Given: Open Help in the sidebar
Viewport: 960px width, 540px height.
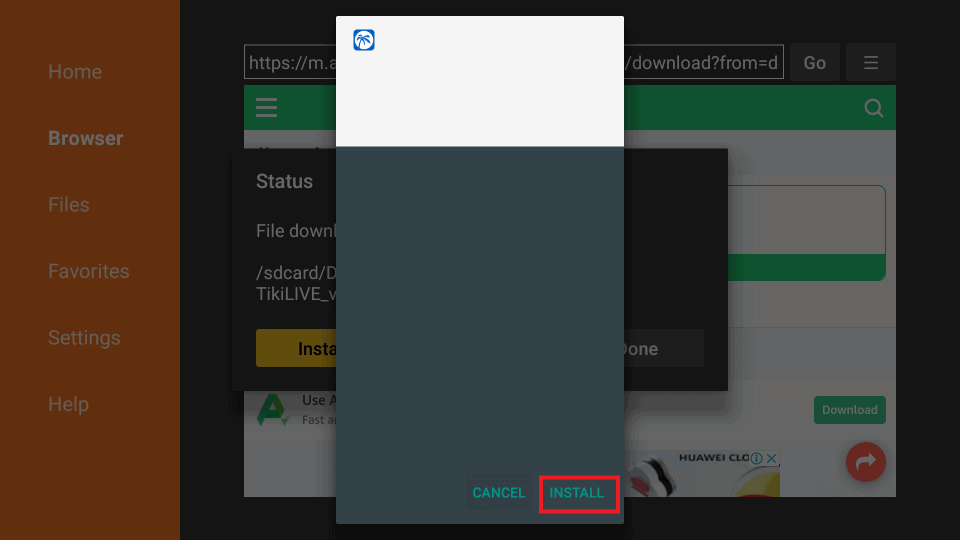Looking at the screenshot, I should click(x=69, y=404).
